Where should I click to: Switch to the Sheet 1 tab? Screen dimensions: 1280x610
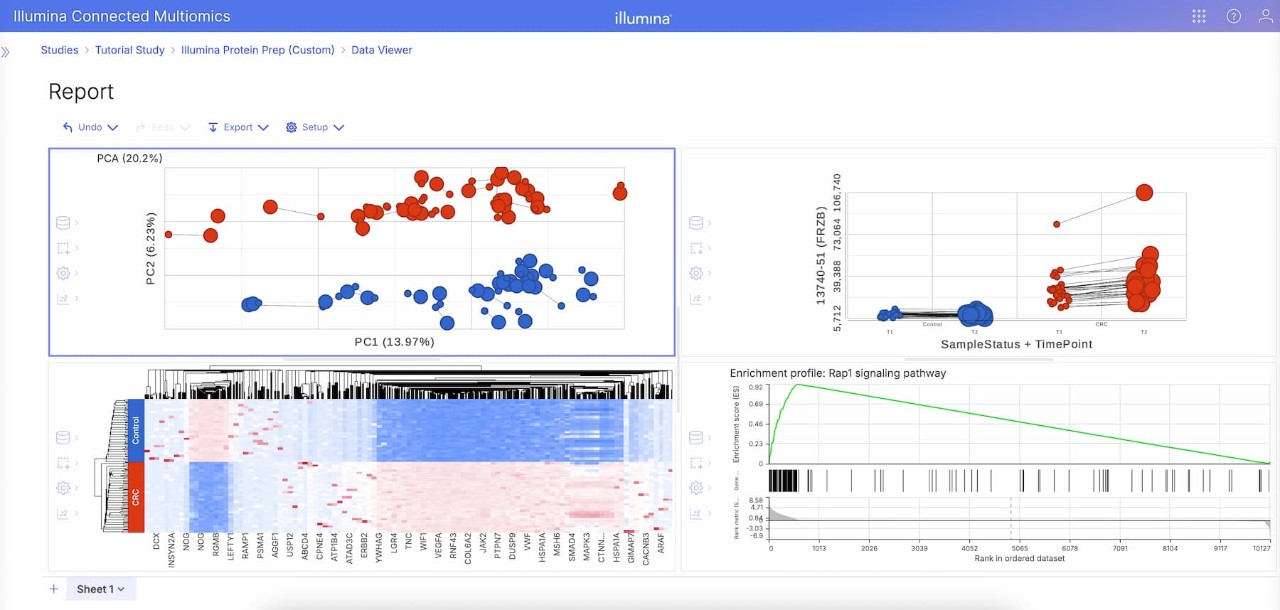point(95,589)
